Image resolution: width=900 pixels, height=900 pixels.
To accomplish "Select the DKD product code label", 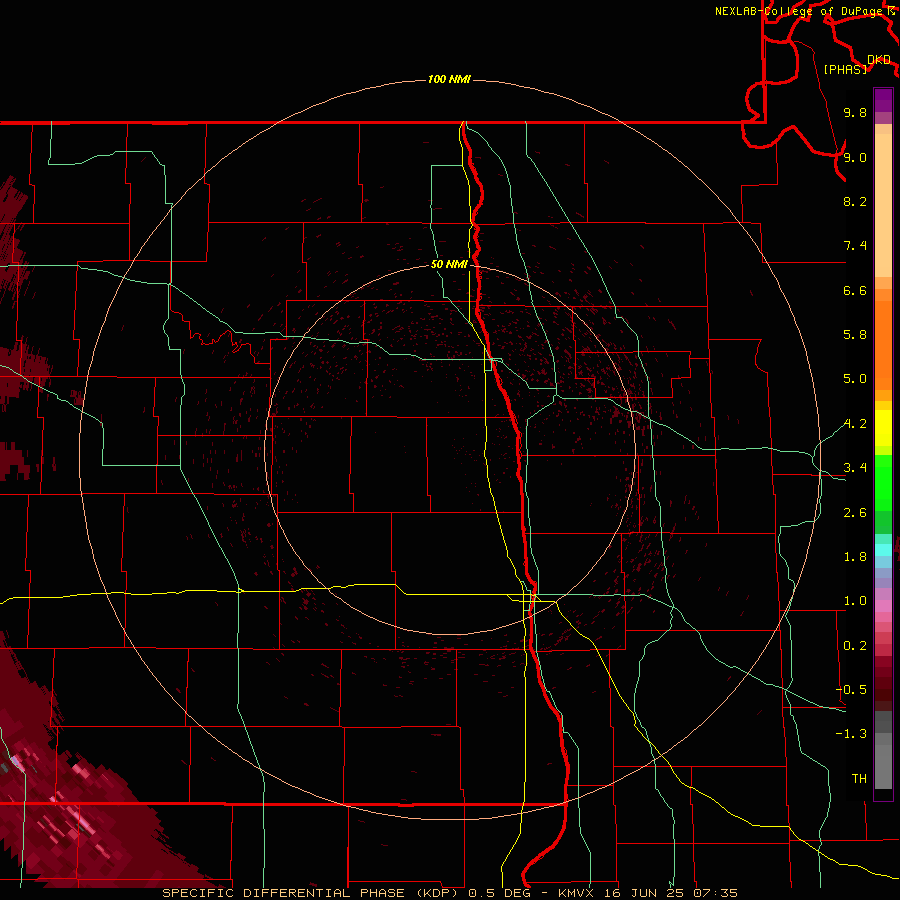I will [x=879, y=59].
